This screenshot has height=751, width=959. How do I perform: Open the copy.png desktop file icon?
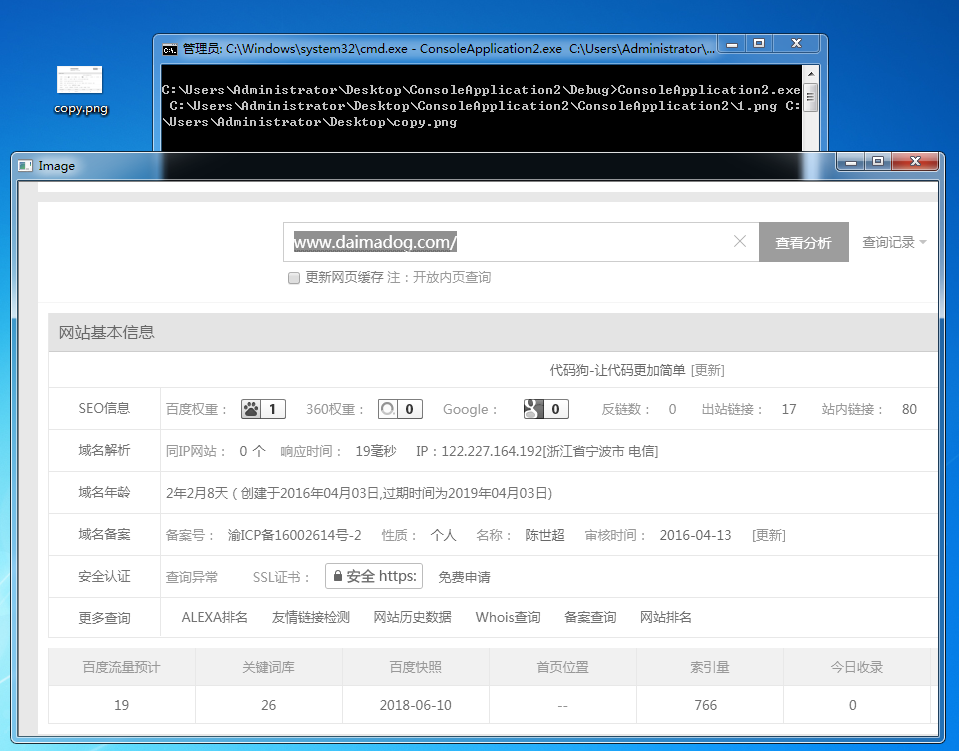point(80,90)
